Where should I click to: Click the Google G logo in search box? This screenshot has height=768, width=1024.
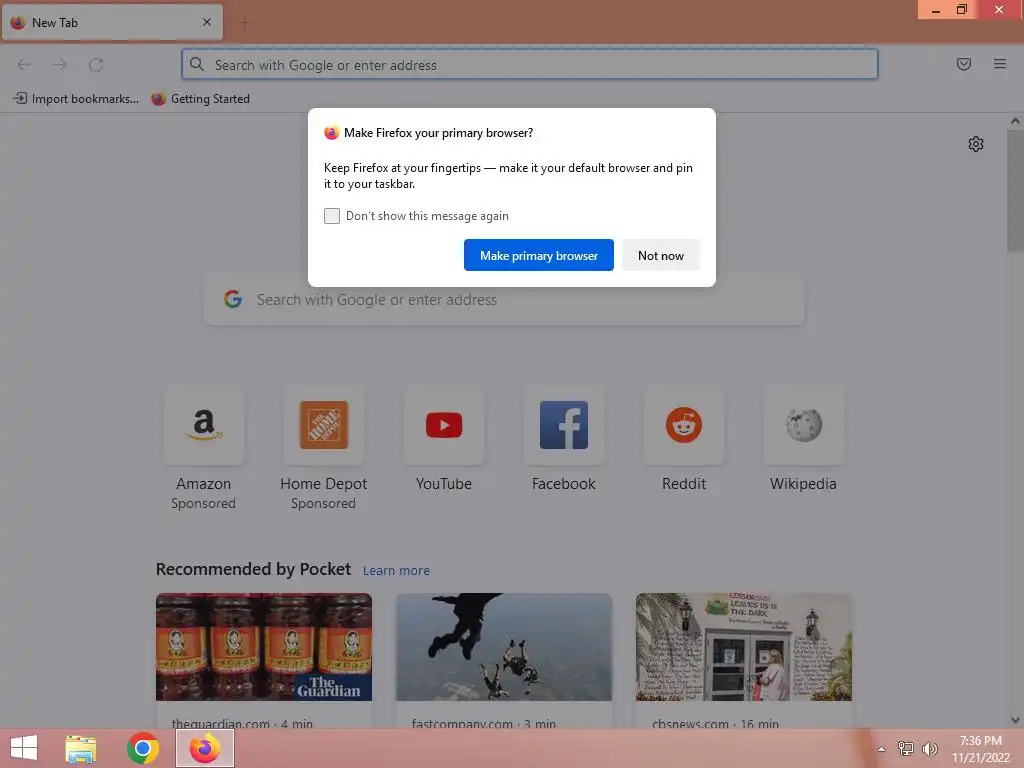(233, 299)
